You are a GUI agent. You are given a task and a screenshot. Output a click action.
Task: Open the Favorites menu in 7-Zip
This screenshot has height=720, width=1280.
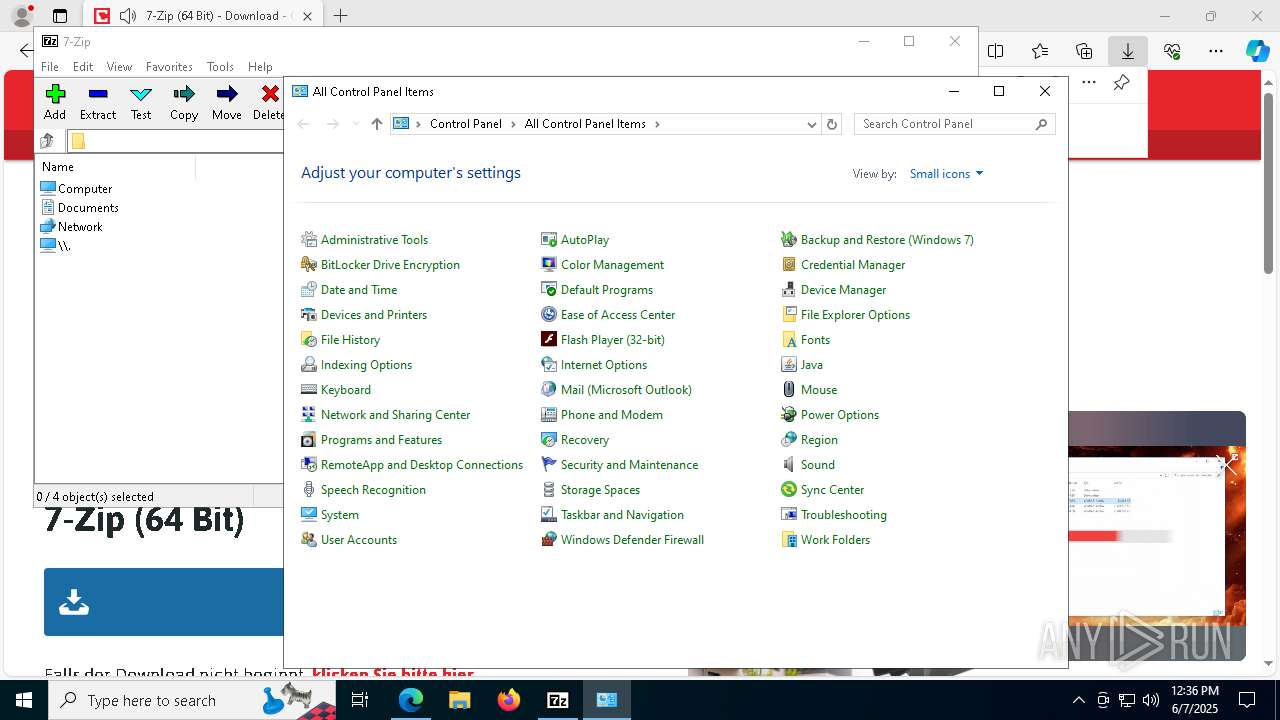click(x=169, y=67)
